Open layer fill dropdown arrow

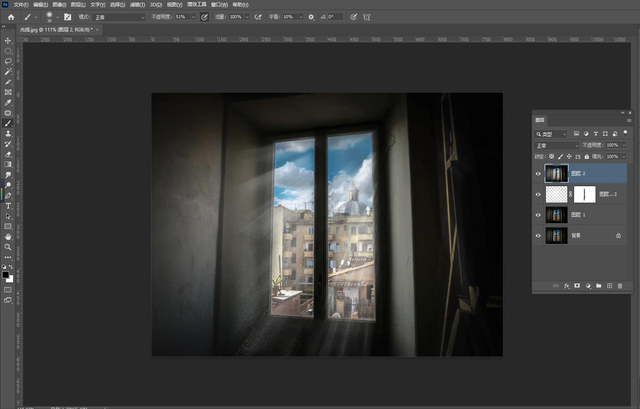pos(624,156)
